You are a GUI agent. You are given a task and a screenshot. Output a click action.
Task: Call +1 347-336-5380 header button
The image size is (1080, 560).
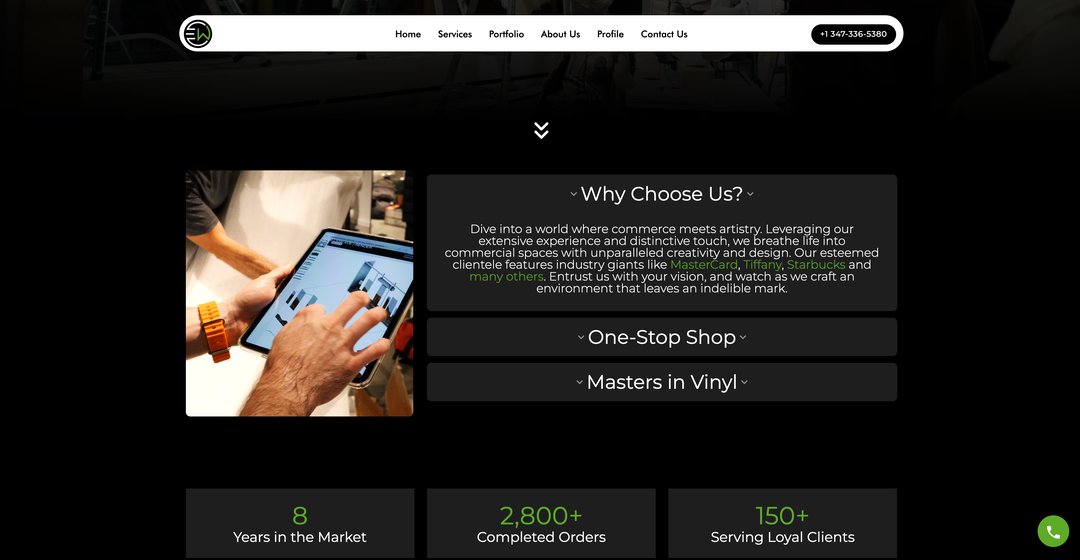click(853, 34)
